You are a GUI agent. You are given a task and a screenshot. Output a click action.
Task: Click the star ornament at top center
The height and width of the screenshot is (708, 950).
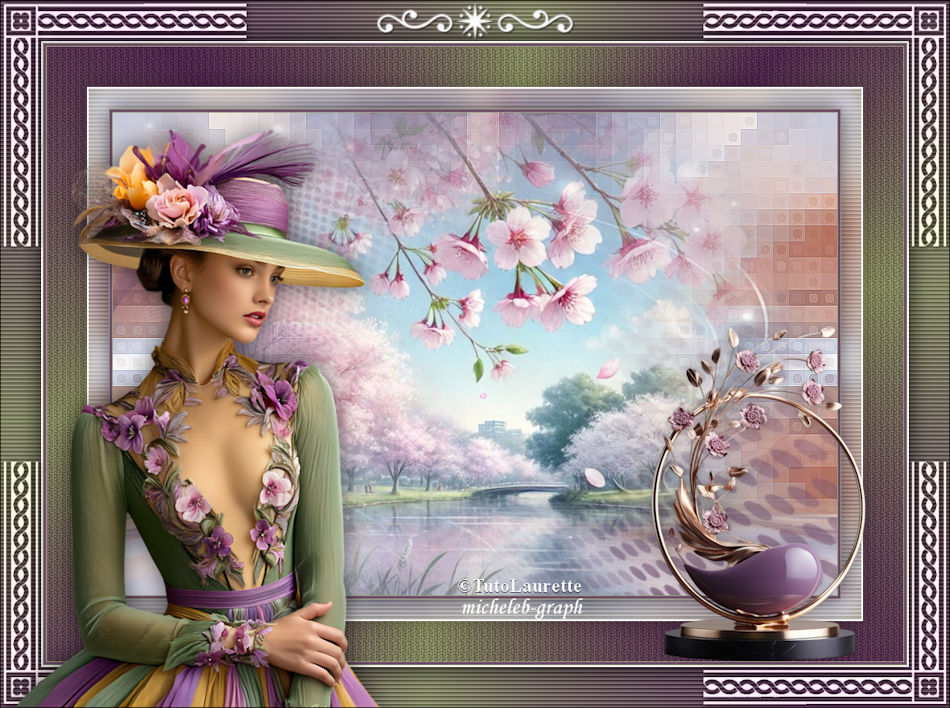[474, 20]
